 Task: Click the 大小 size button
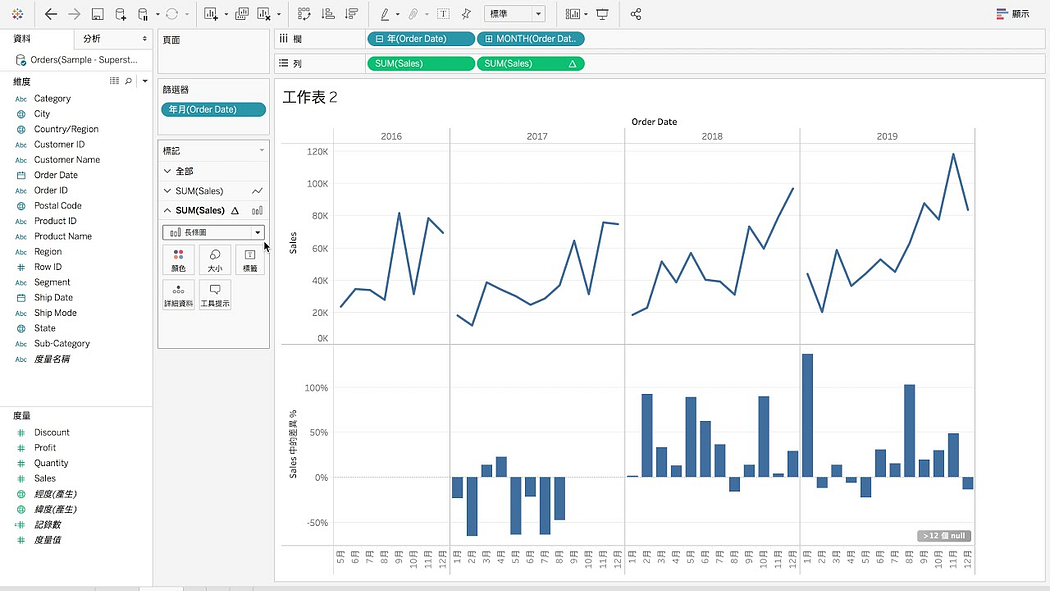[x=214, y=260]
